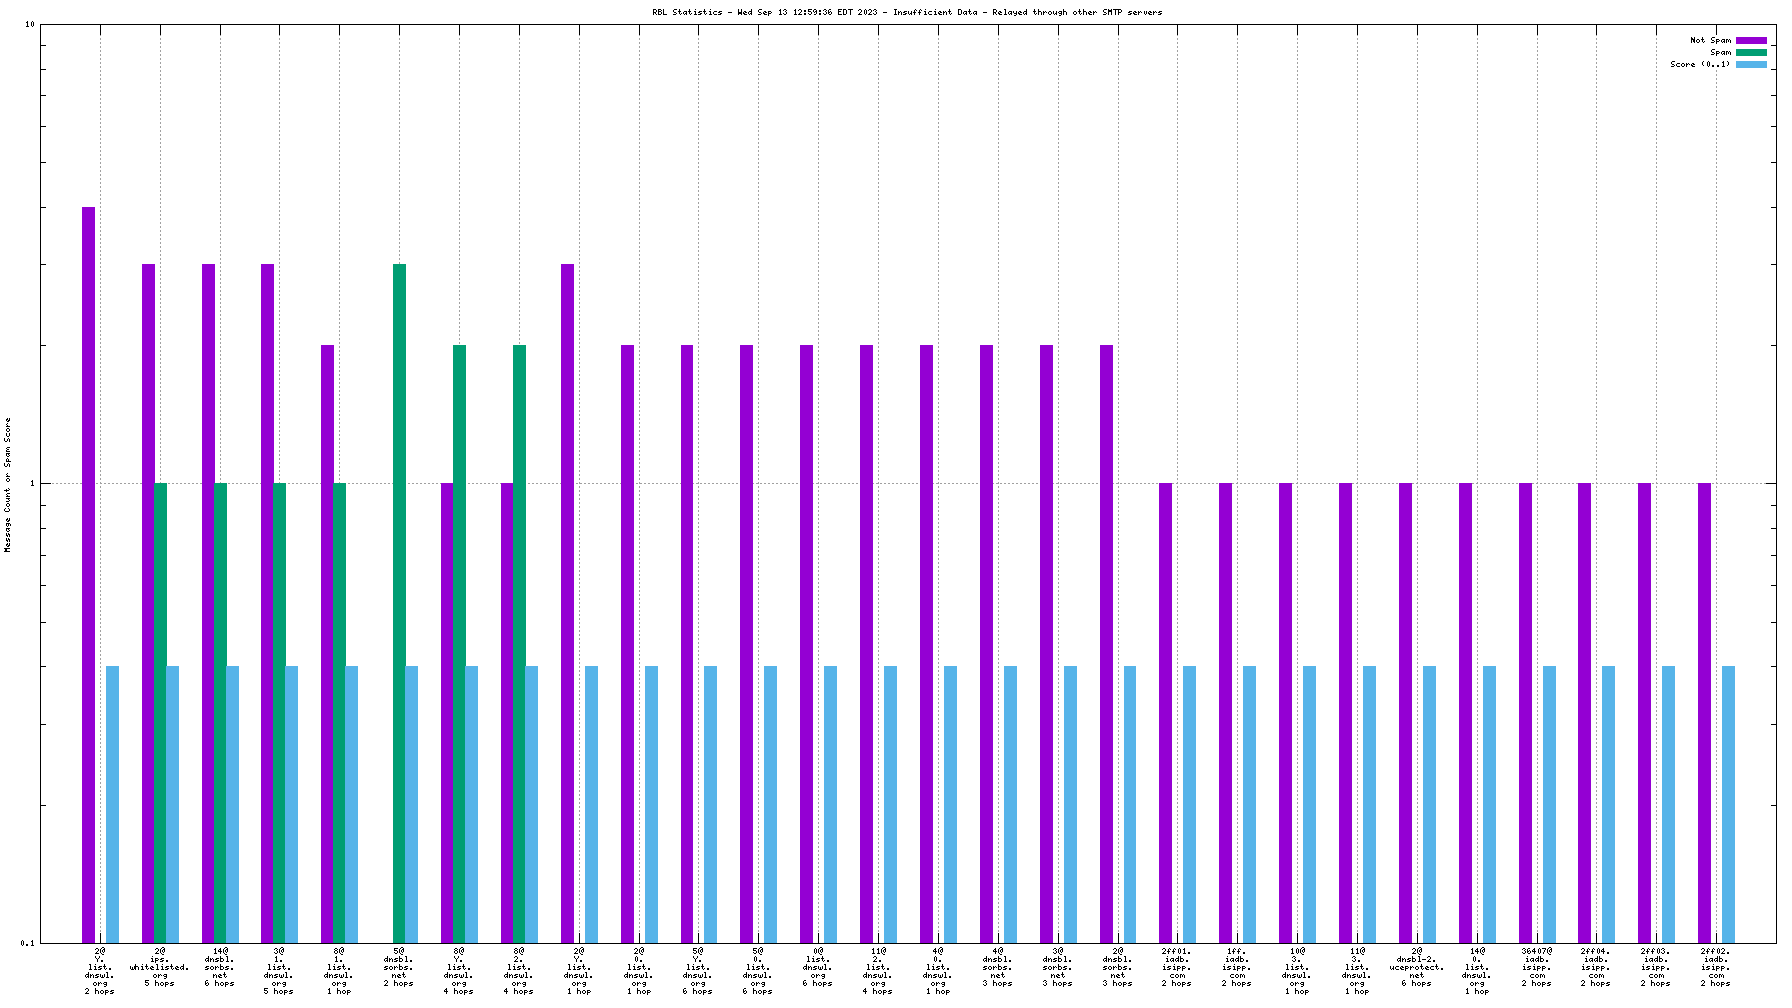Click the tallest purple bar above '2@ Y.list.dnswl.org 2 hops'
1792x1008 pixels.
(x=88, y=575)
